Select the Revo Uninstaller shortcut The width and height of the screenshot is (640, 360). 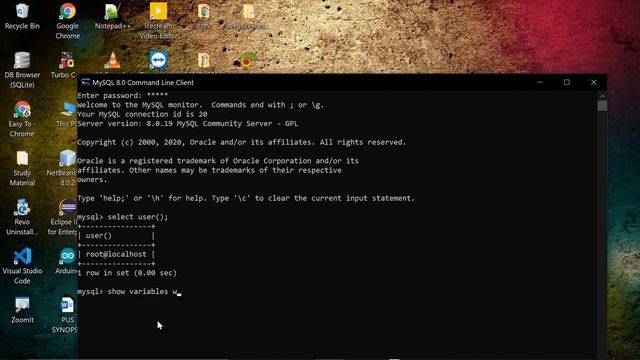point(22,217)
